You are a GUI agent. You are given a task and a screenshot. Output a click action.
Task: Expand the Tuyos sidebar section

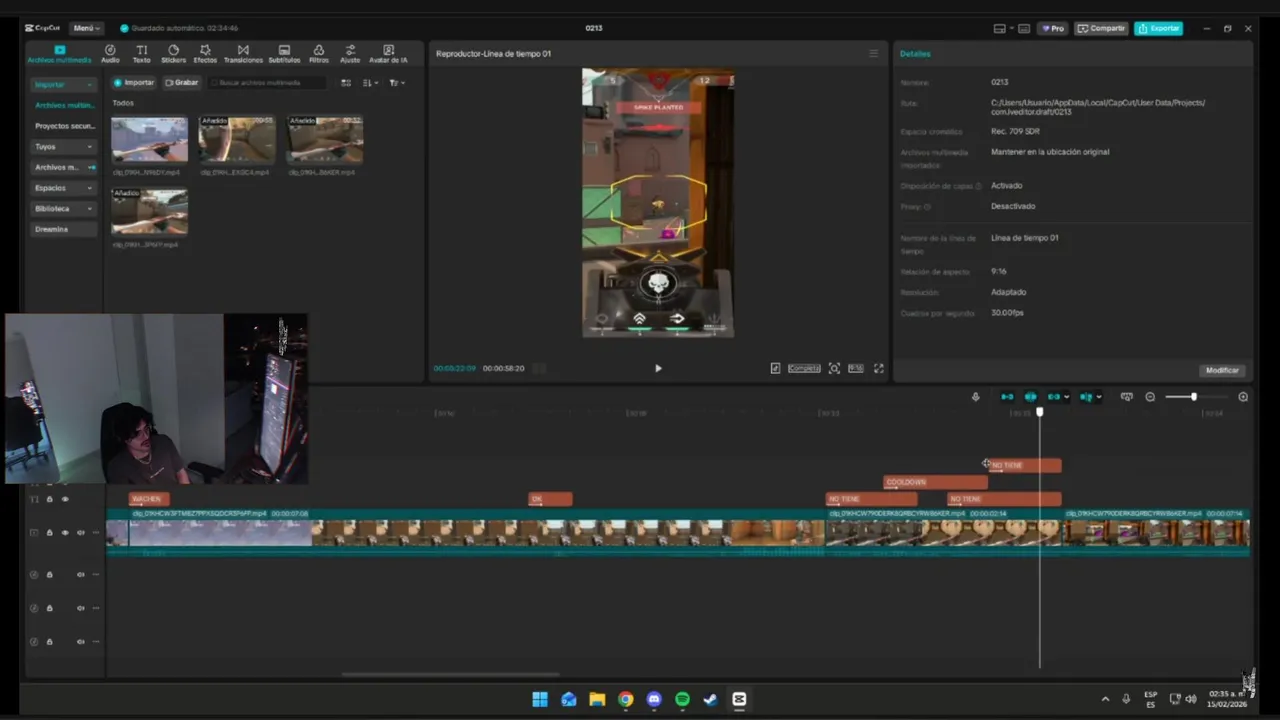coord(63,147)
